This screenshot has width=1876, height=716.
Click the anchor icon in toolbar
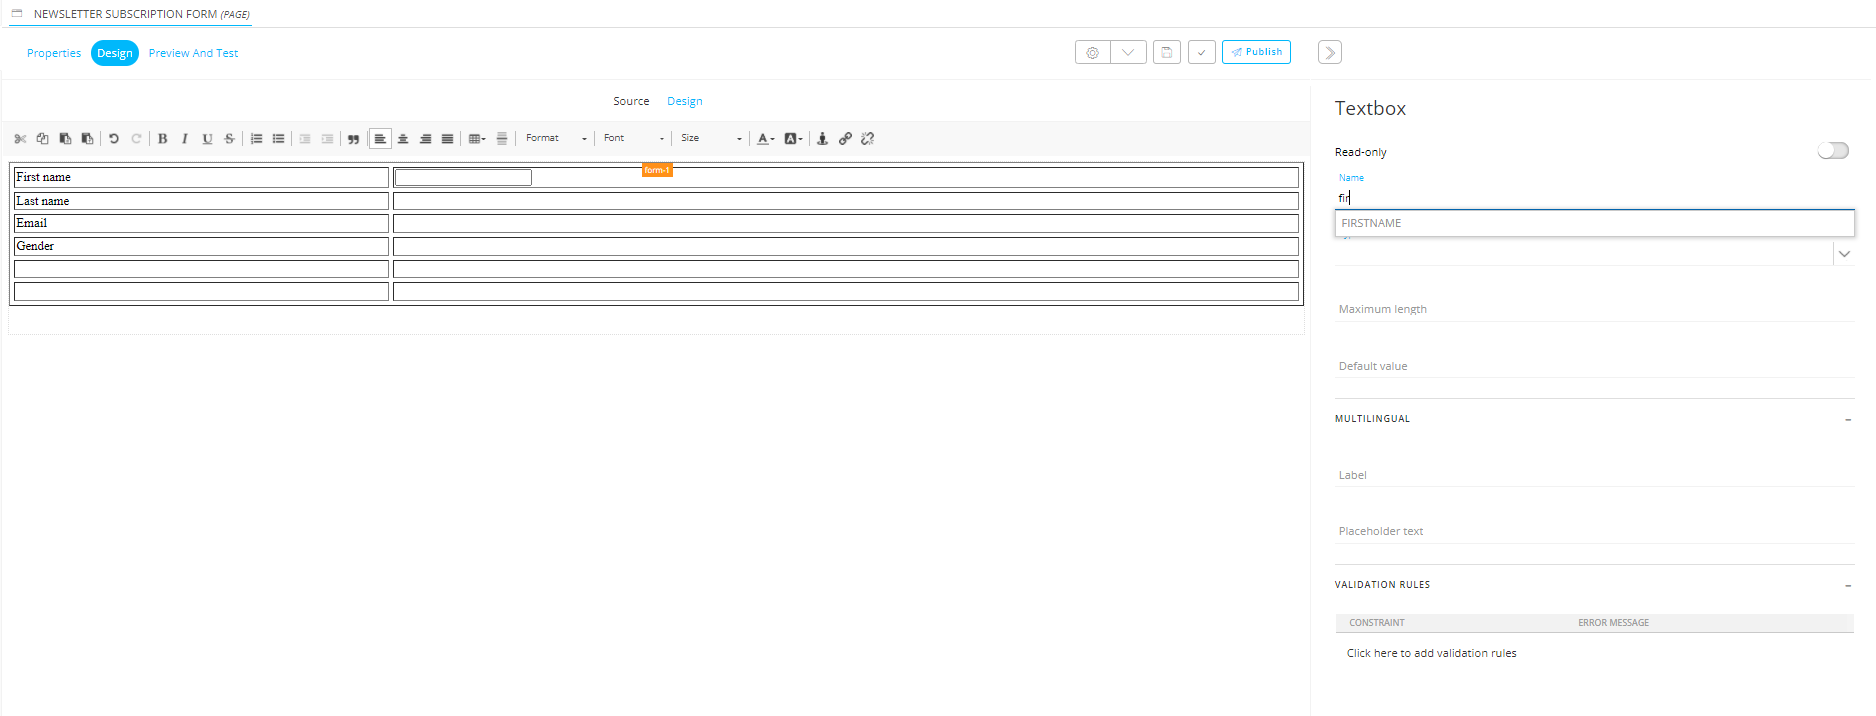[822, 139]
